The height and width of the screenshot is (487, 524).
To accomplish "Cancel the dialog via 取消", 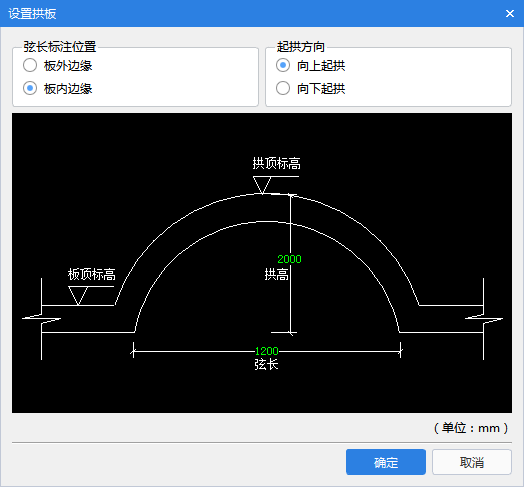I will (472, 462).
